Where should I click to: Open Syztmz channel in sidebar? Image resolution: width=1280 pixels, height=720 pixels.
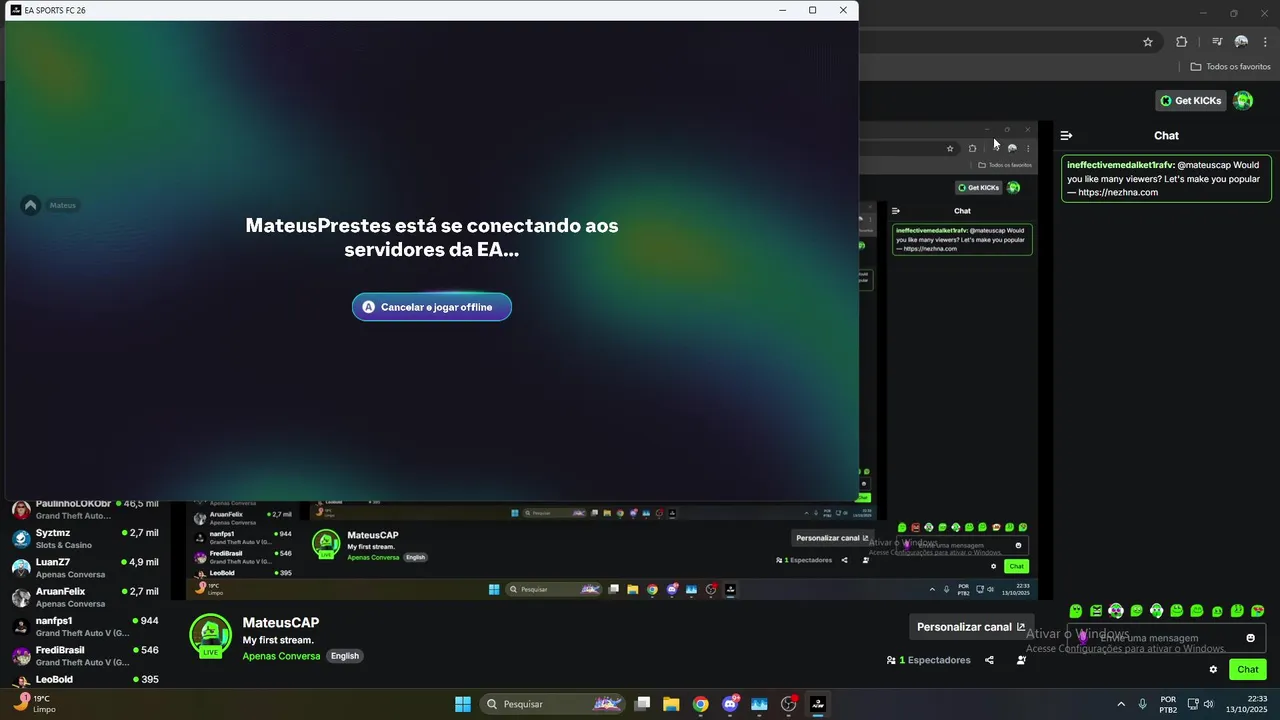[85, 539]
